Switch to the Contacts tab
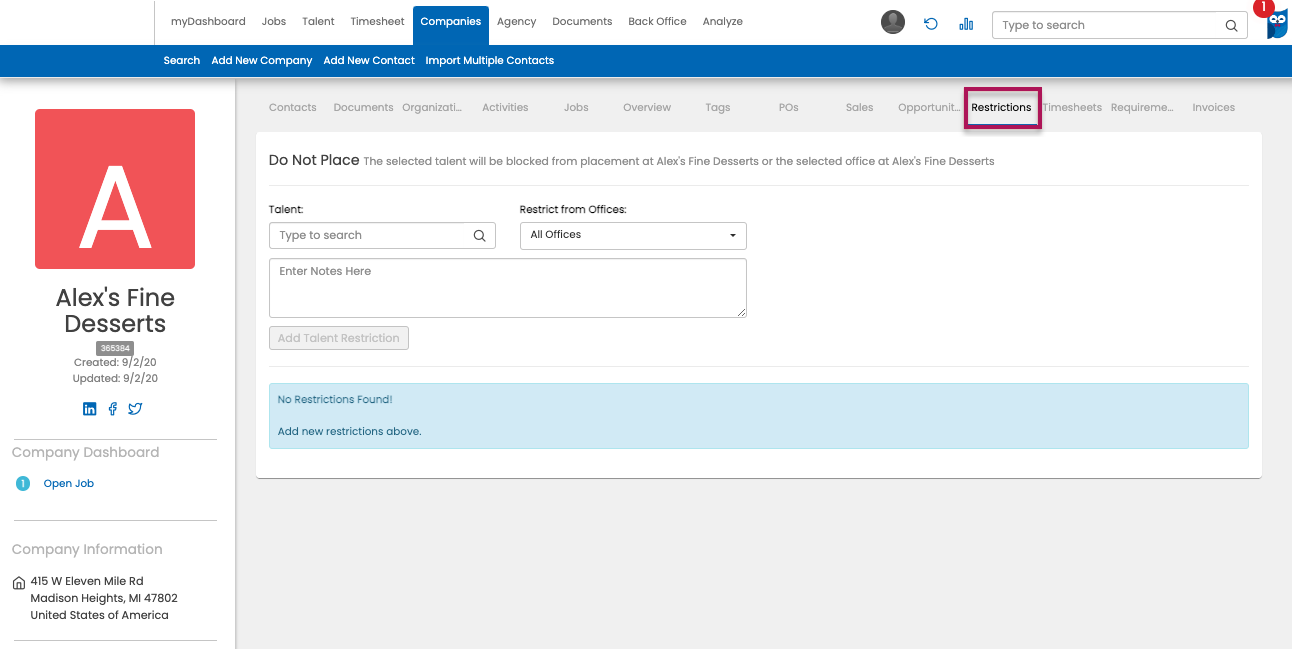This screenshot has width=1292, height=649. pyautogui.click(x=293, y=108)
